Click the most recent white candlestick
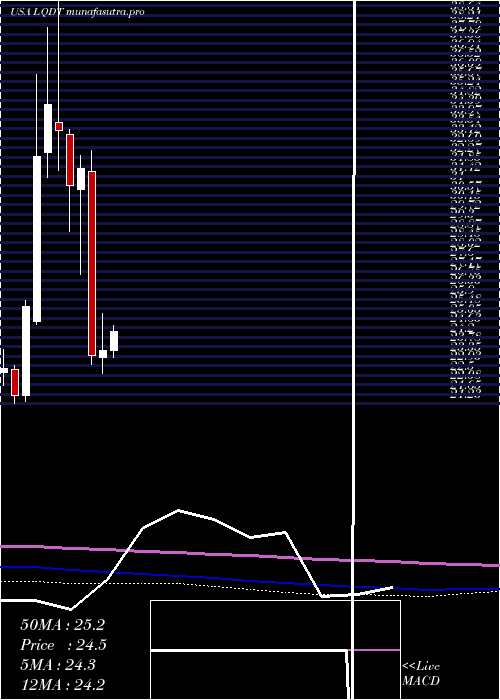 pyautogui.click(x=114, y=341)
